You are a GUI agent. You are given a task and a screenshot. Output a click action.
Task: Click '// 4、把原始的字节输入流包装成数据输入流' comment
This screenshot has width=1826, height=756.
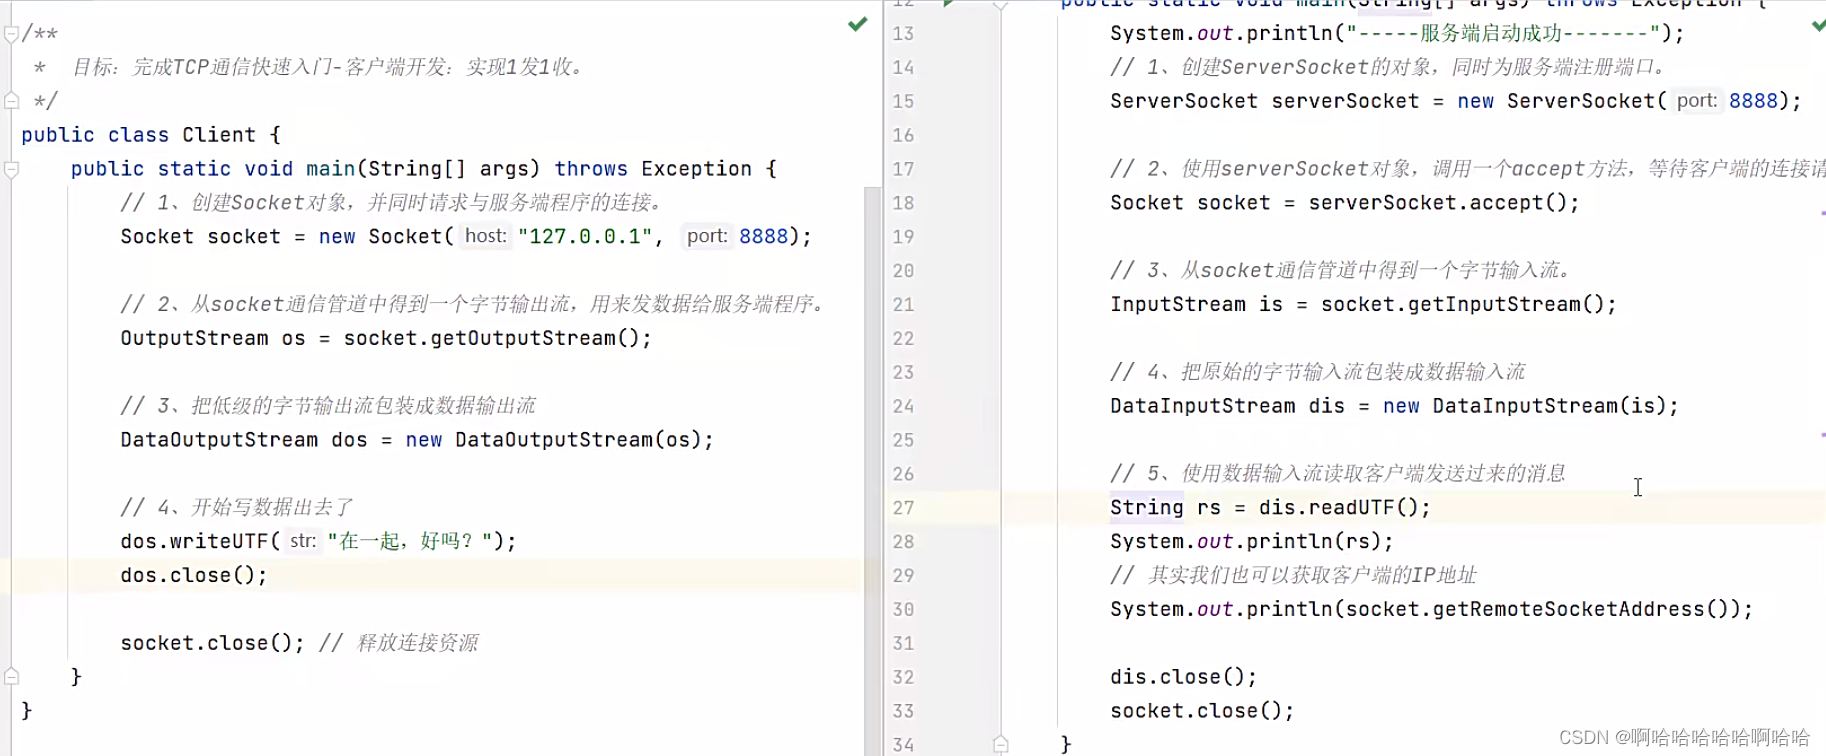click(1318, 372)
